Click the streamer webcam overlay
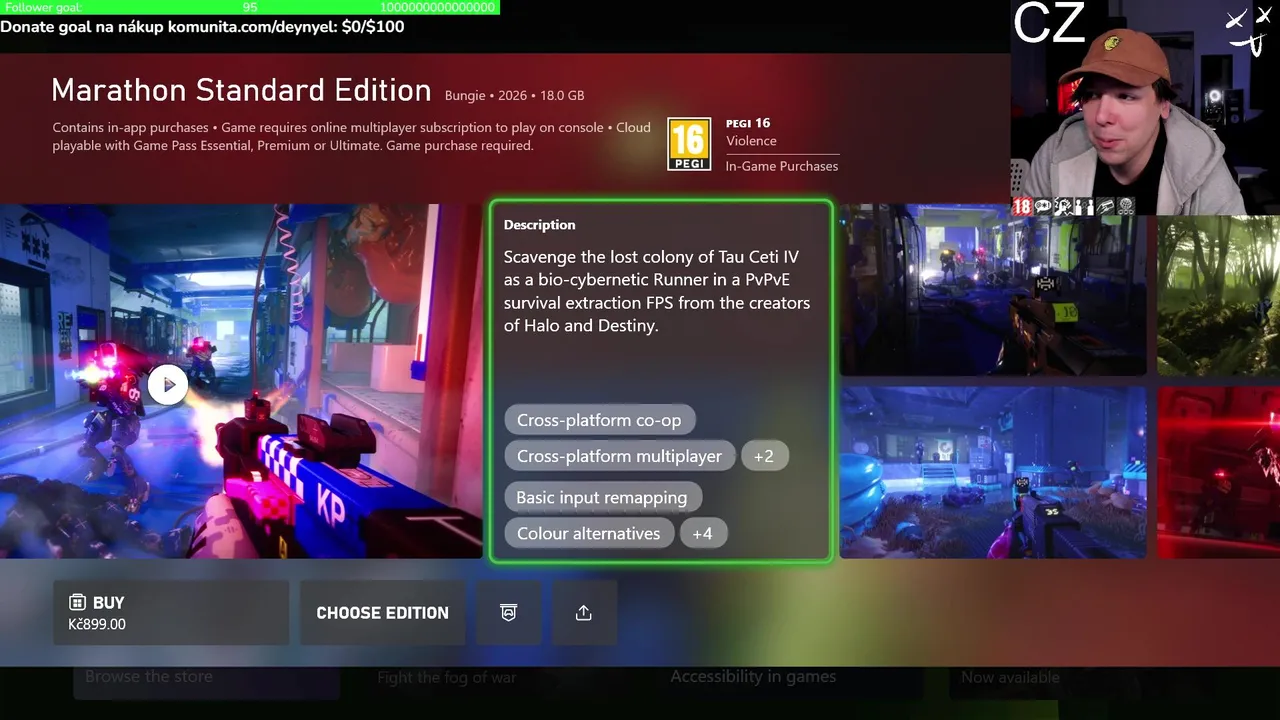 [x=1145, y=107]
